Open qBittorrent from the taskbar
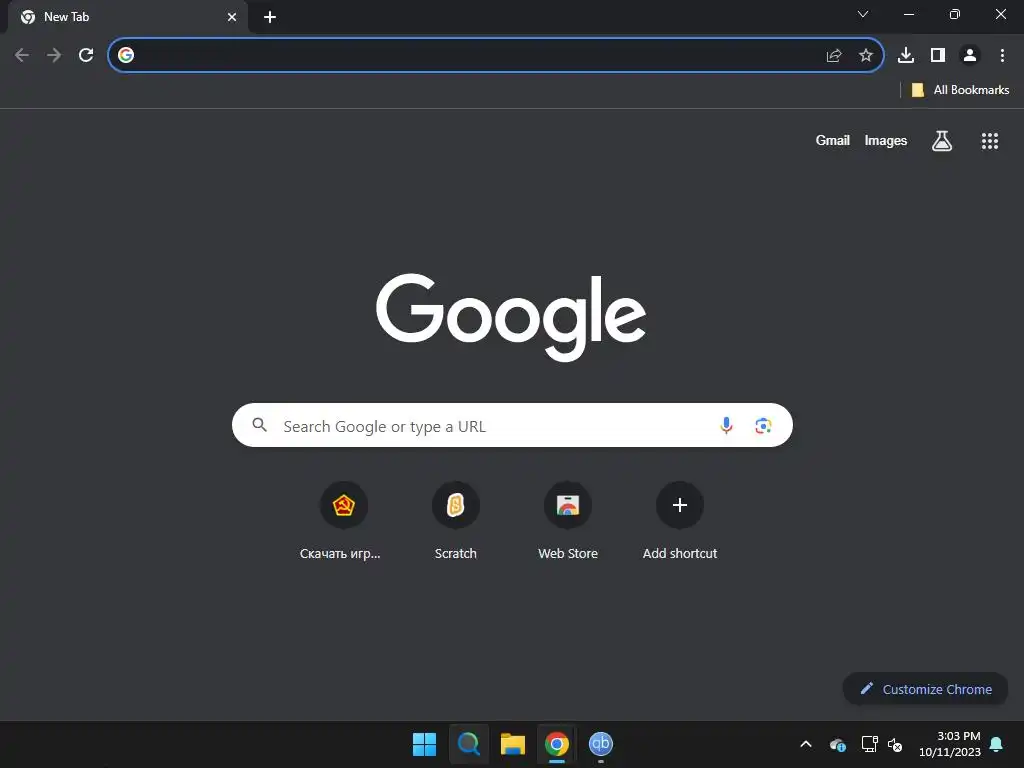The width and height of the screenshot is (1024, 768). 601,744
